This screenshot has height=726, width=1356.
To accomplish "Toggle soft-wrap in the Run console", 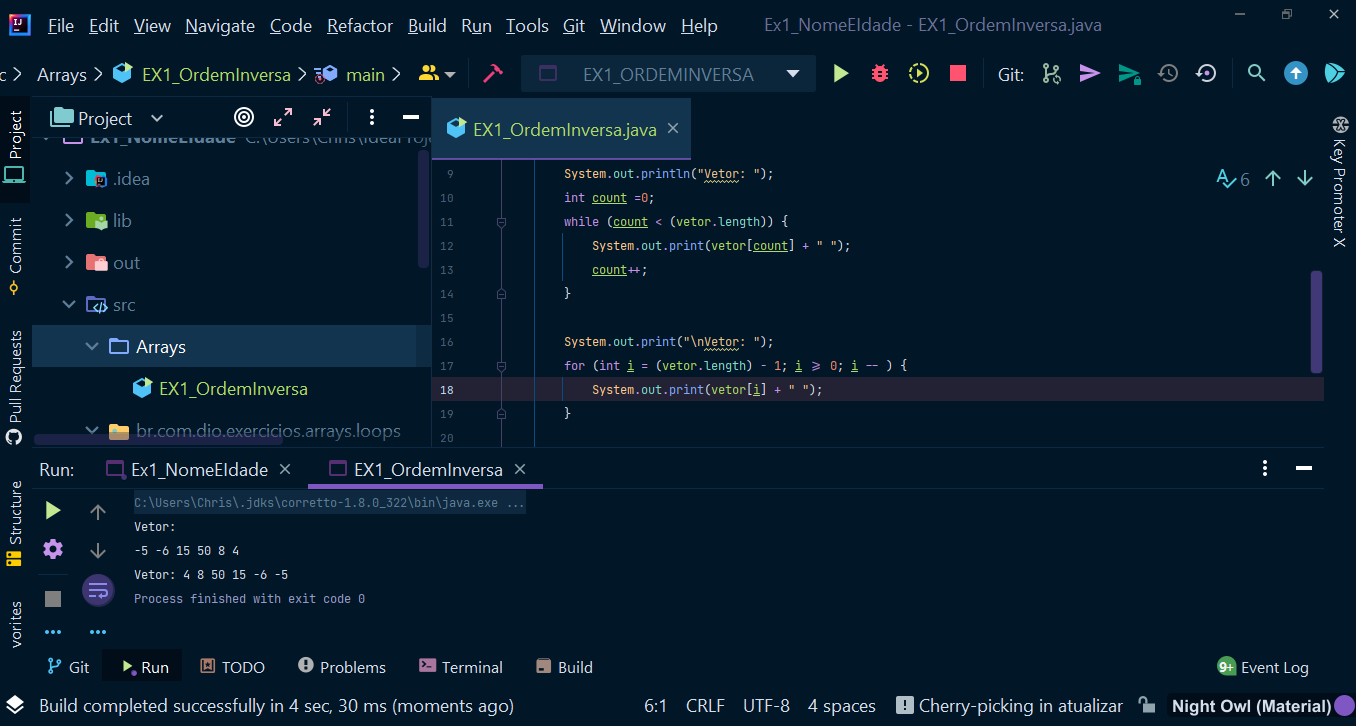I will (98, 591).
